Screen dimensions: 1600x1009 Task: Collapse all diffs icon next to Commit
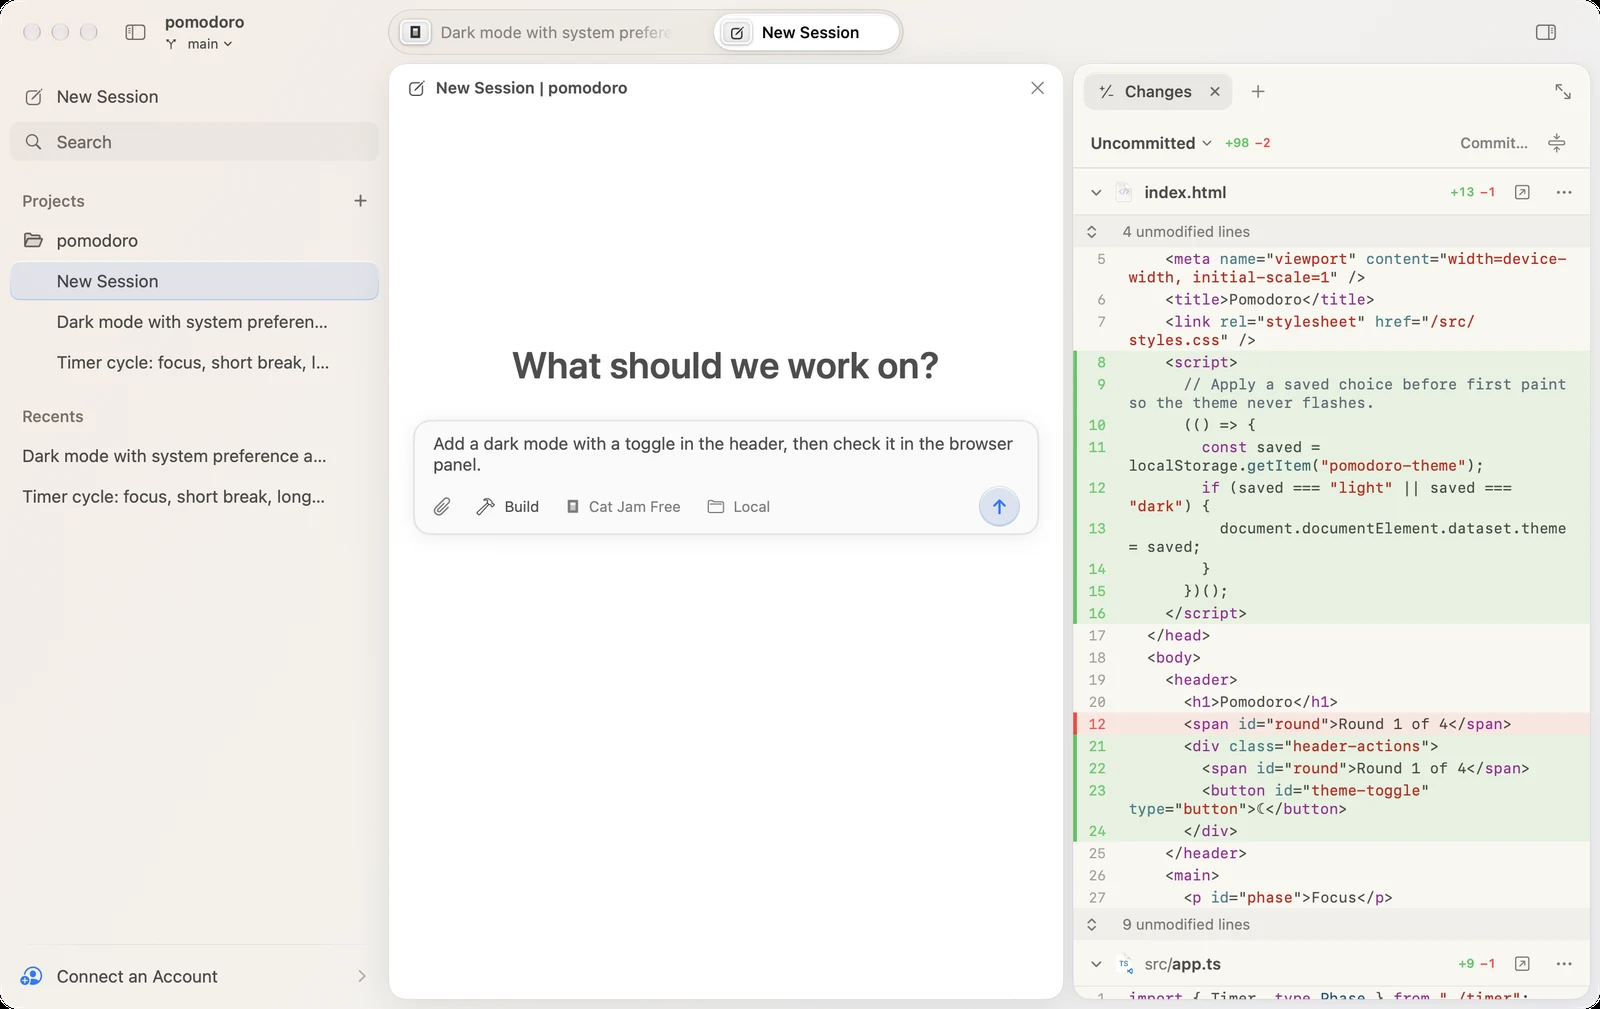pyautogui.click(x=1557, y=143)
